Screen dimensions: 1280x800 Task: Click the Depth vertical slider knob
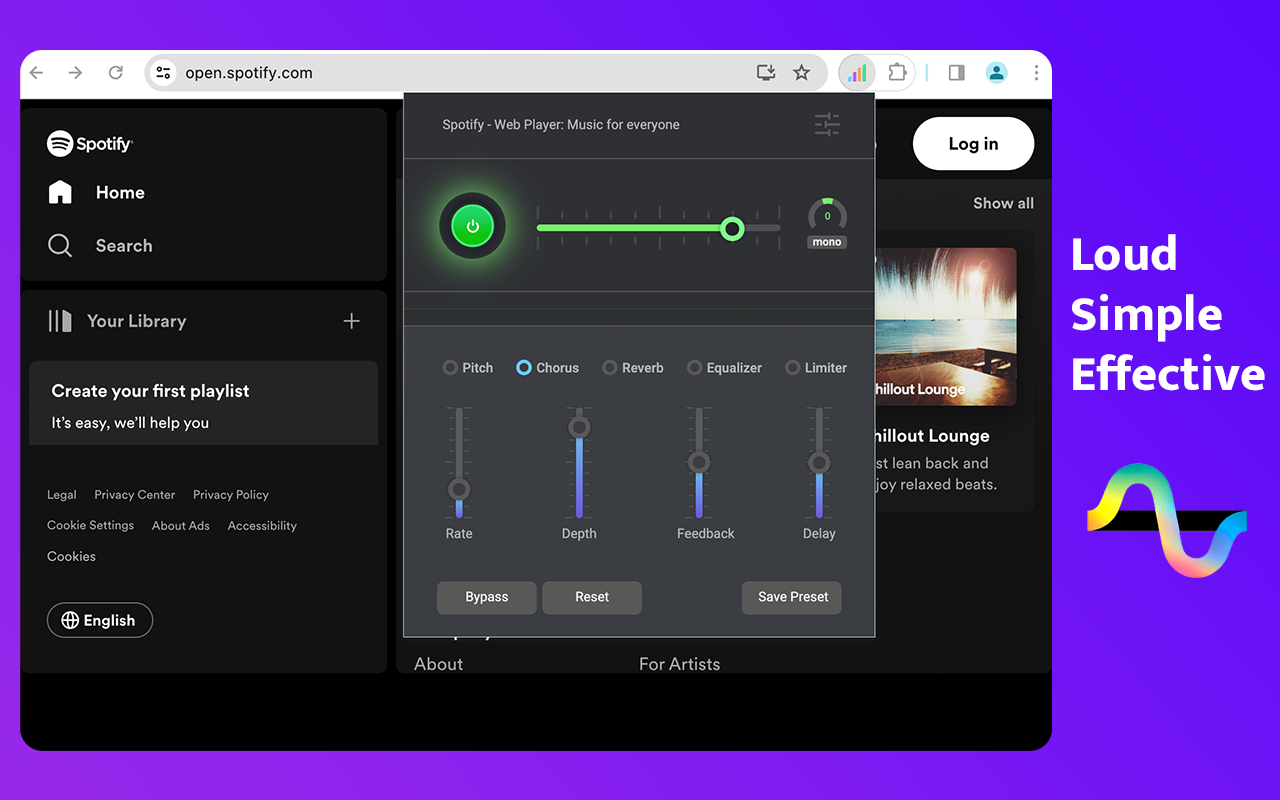(579, 427)
